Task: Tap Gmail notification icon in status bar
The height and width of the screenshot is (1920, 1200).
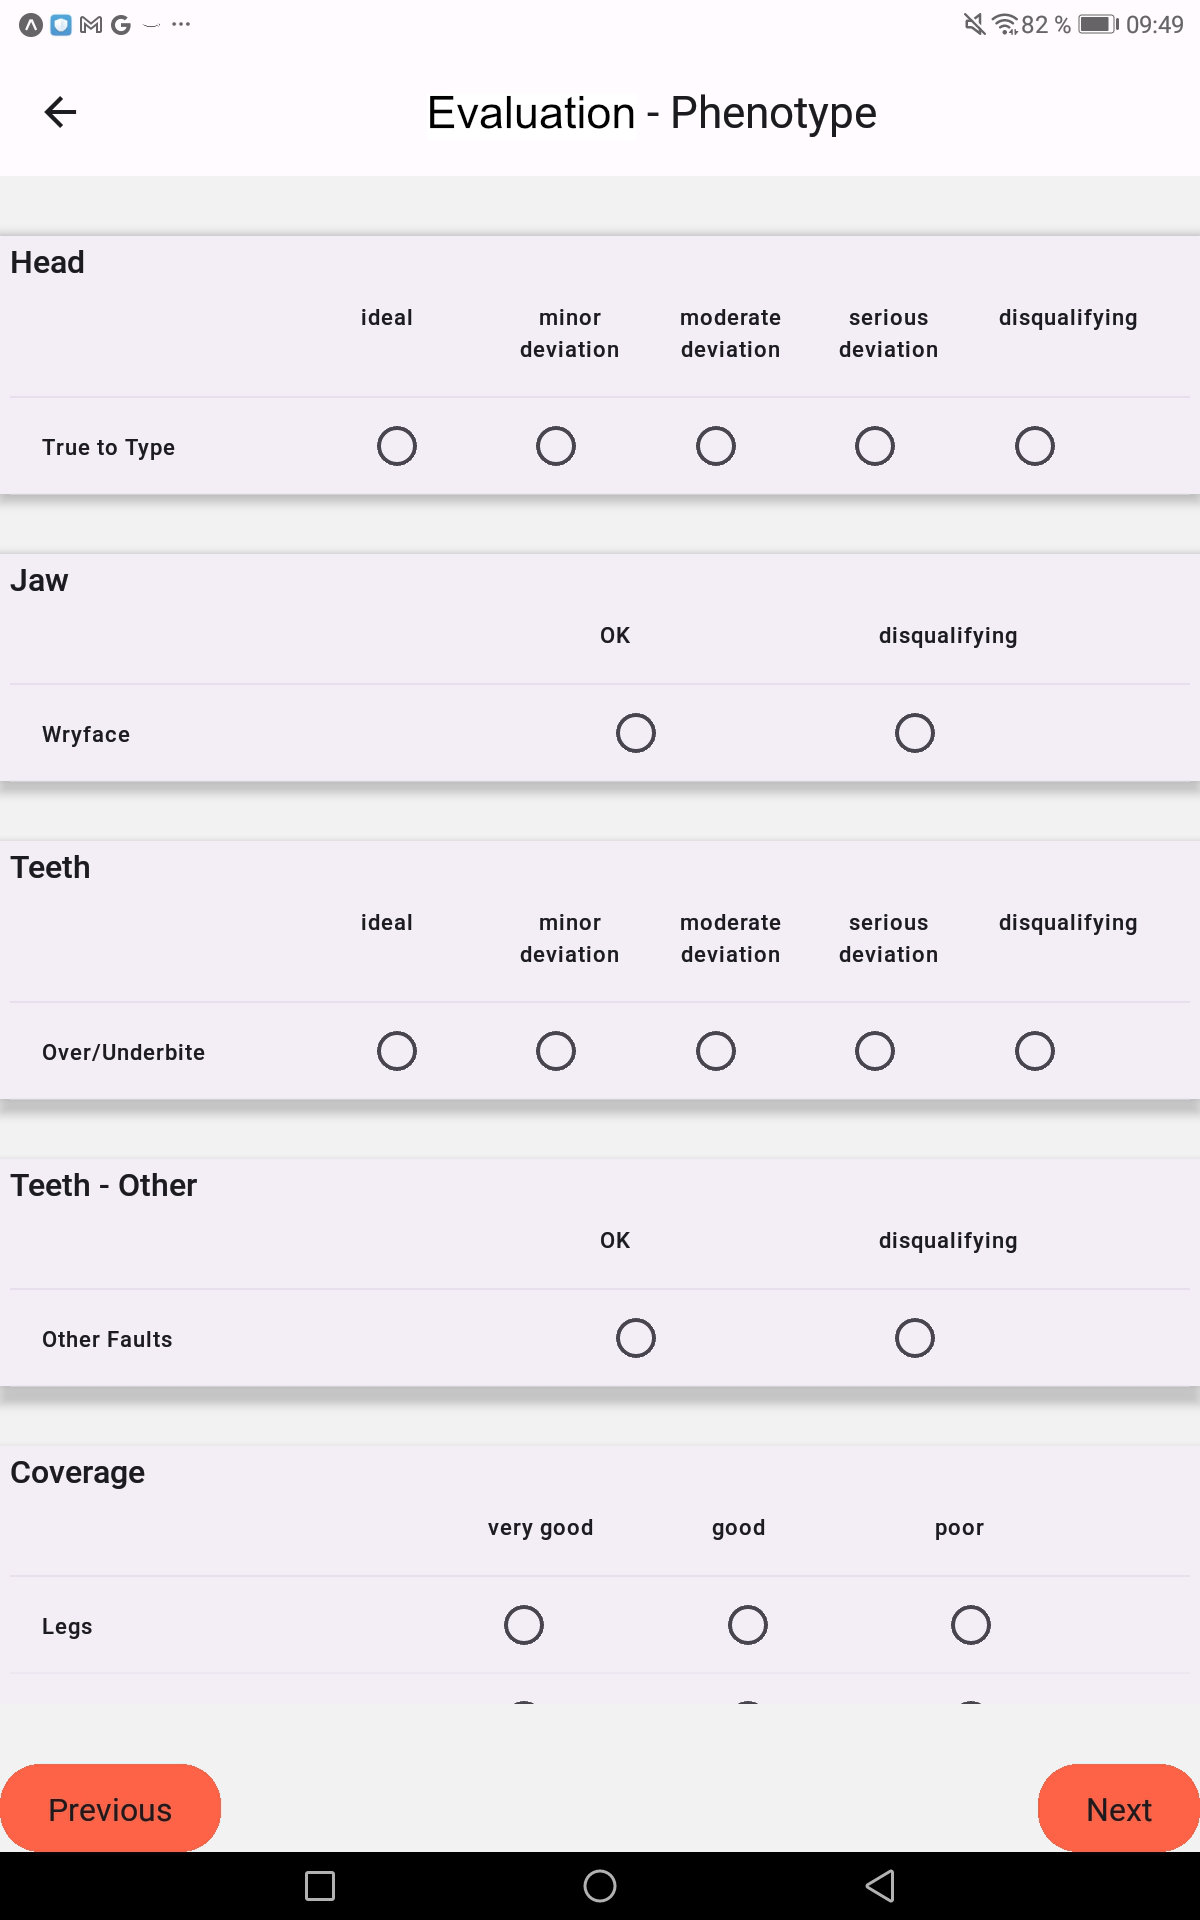Action: [91, 25]
